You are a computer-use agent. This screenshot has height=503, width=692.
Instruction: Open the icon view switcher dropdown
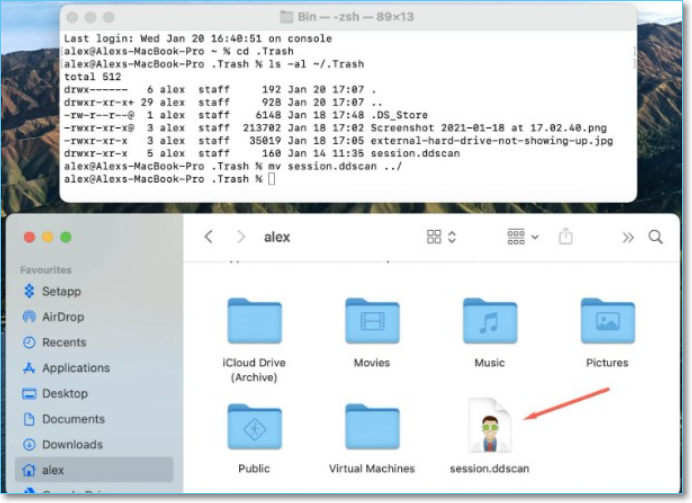[441, 237]
